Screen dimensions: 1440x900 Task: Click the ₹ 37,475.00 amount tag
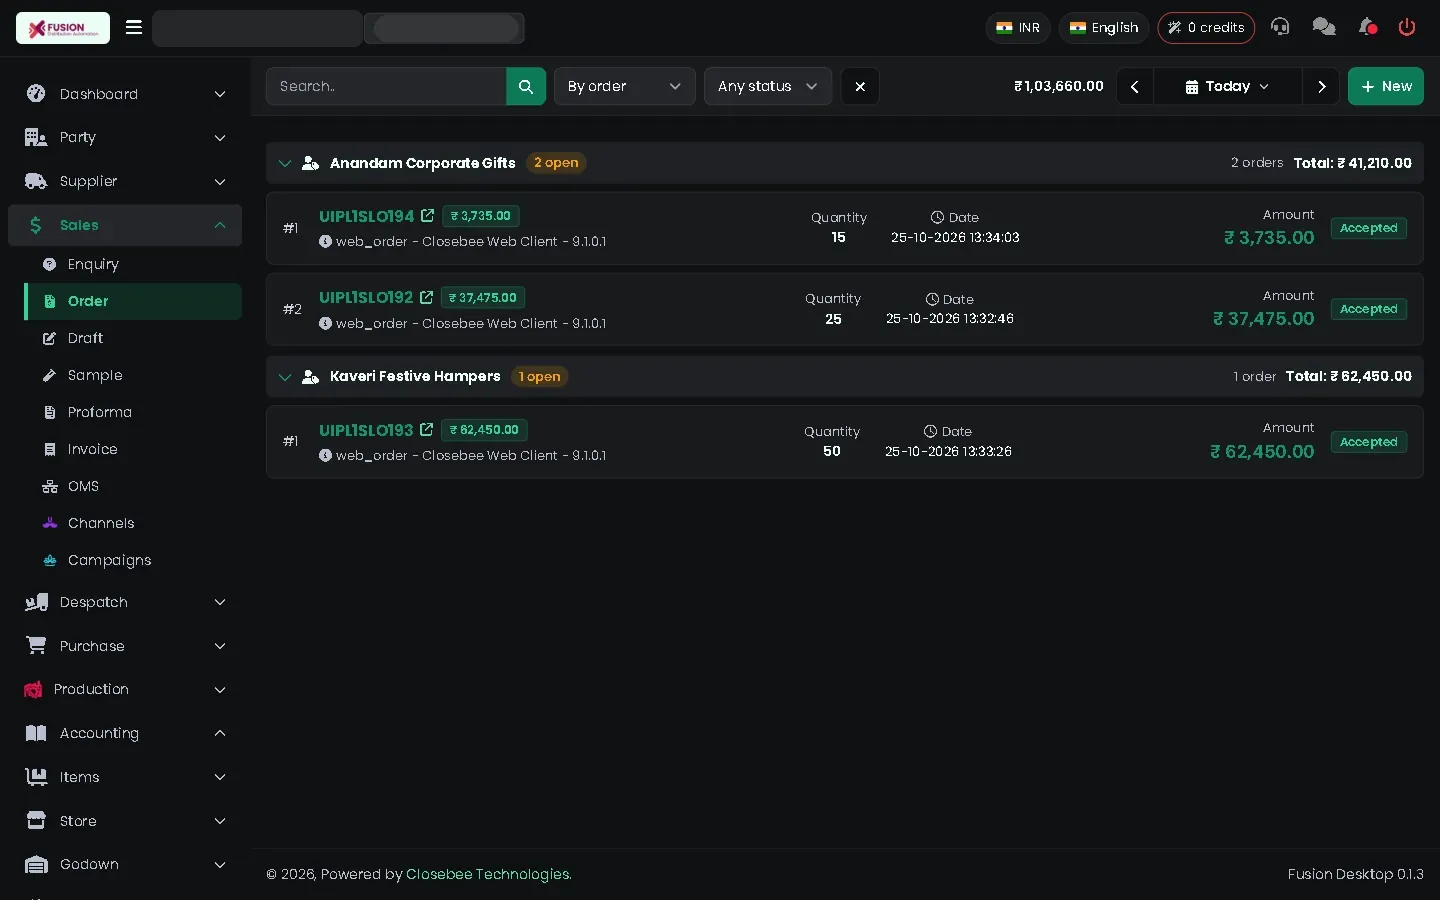(x=483, y=298)
